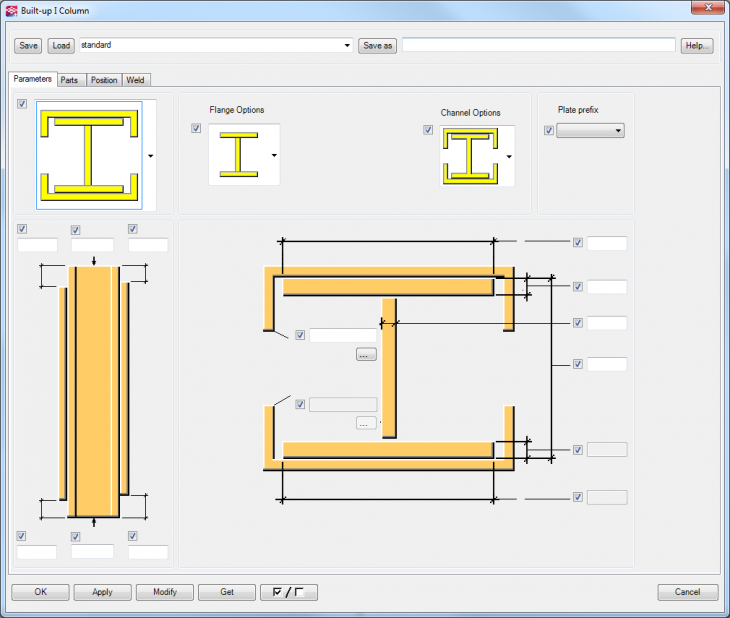Click the large built-up I column profile icon
Image resolution: width=730 pixels, height=618 pixels.
coord(88,155)
